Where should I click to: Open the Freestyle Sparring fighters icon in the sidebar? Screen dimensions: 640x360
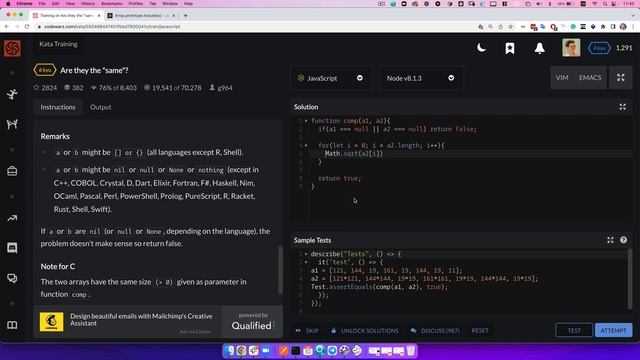[12, 124]
